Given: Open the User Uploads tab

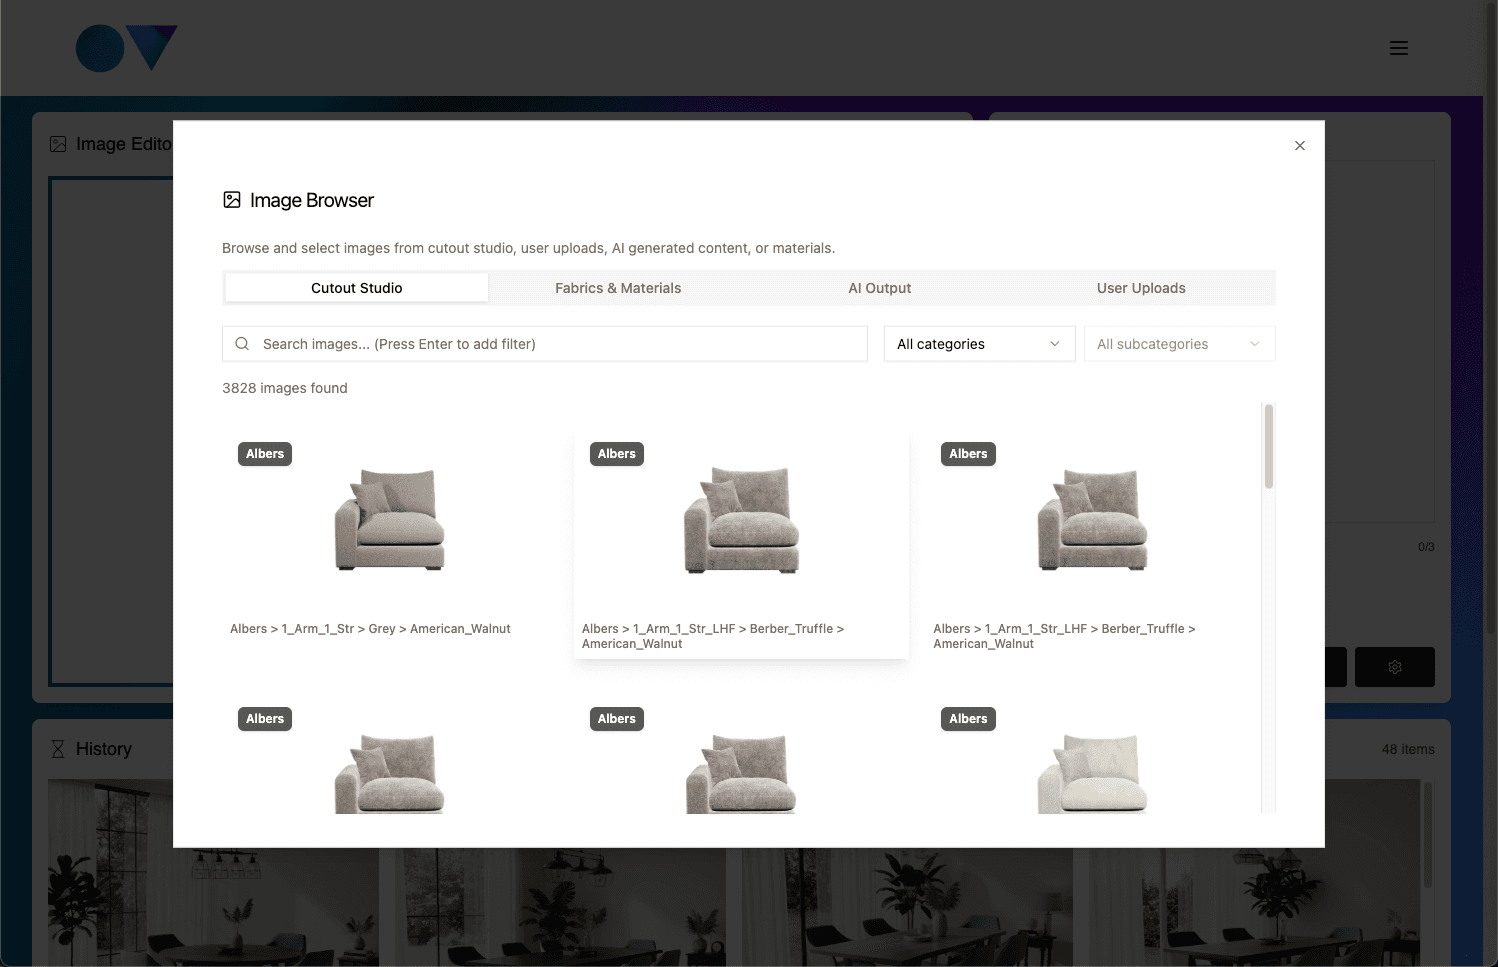Looking at the screenshot, I should (x=1140, y=287).
